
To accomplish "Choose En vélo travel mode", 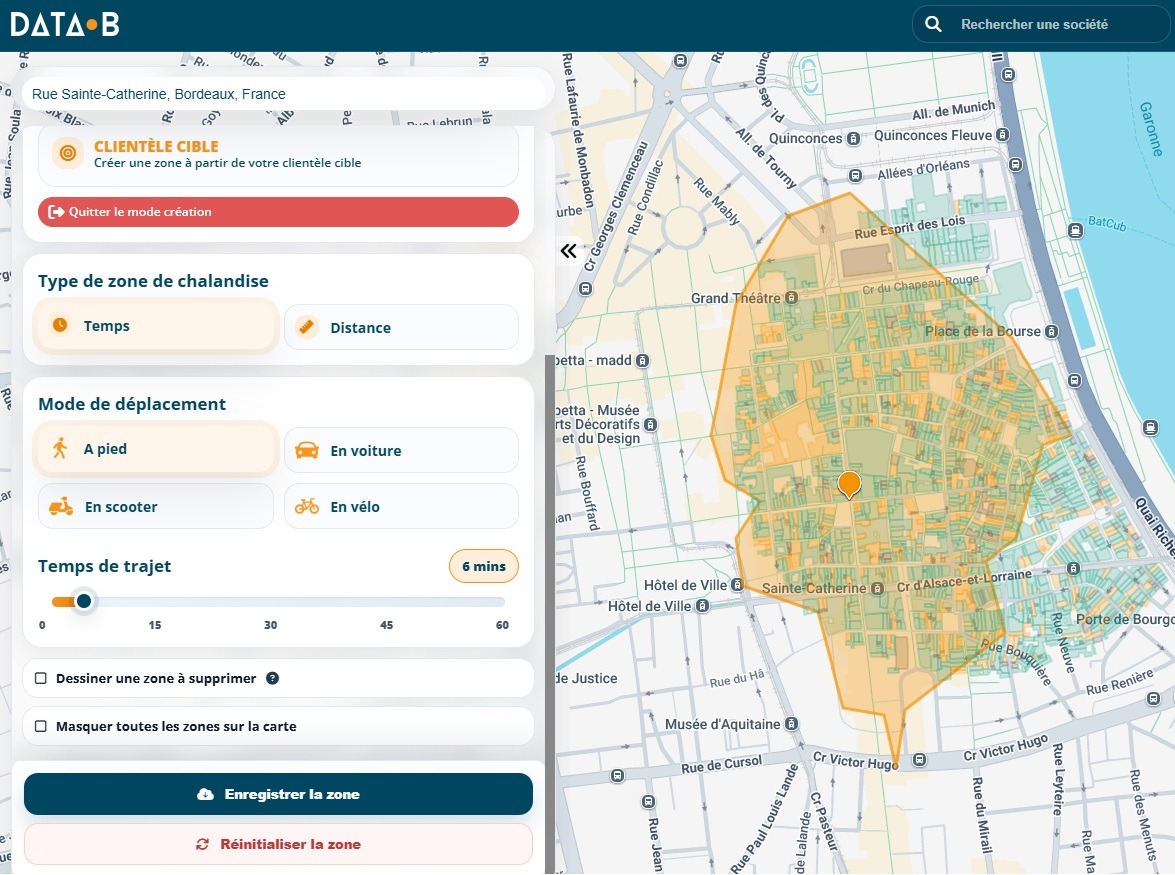I will 401,506.
